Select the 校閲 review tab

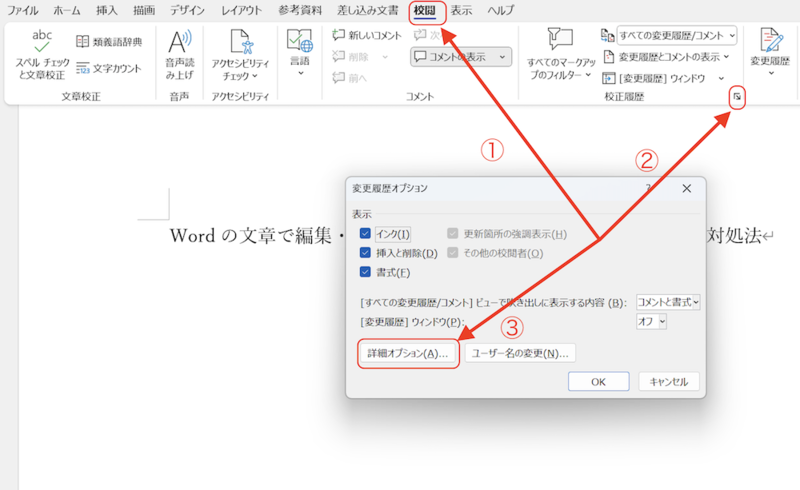click(425, 10)
